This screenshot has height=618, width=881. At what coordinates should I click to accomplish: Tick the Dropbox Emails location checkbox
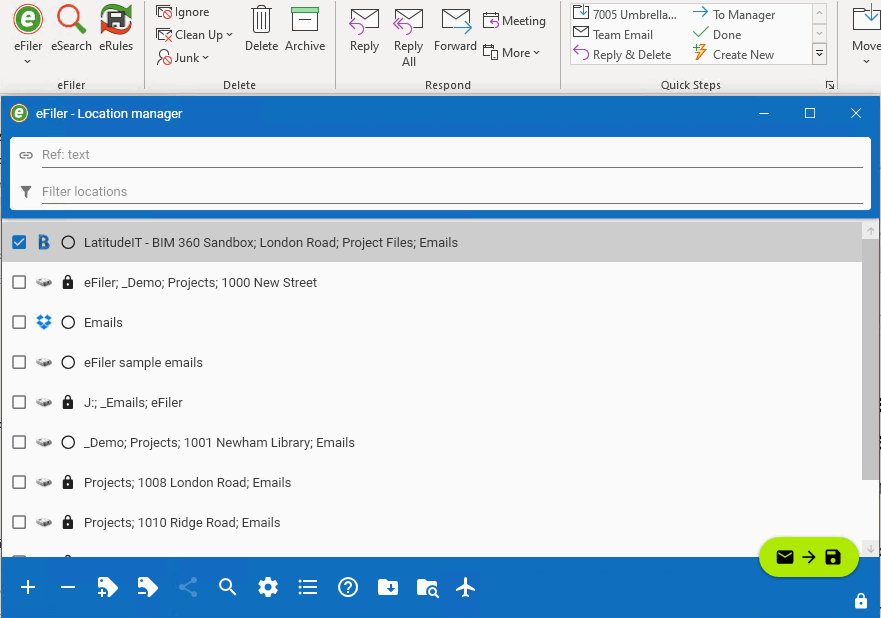[x=19, y=322]
